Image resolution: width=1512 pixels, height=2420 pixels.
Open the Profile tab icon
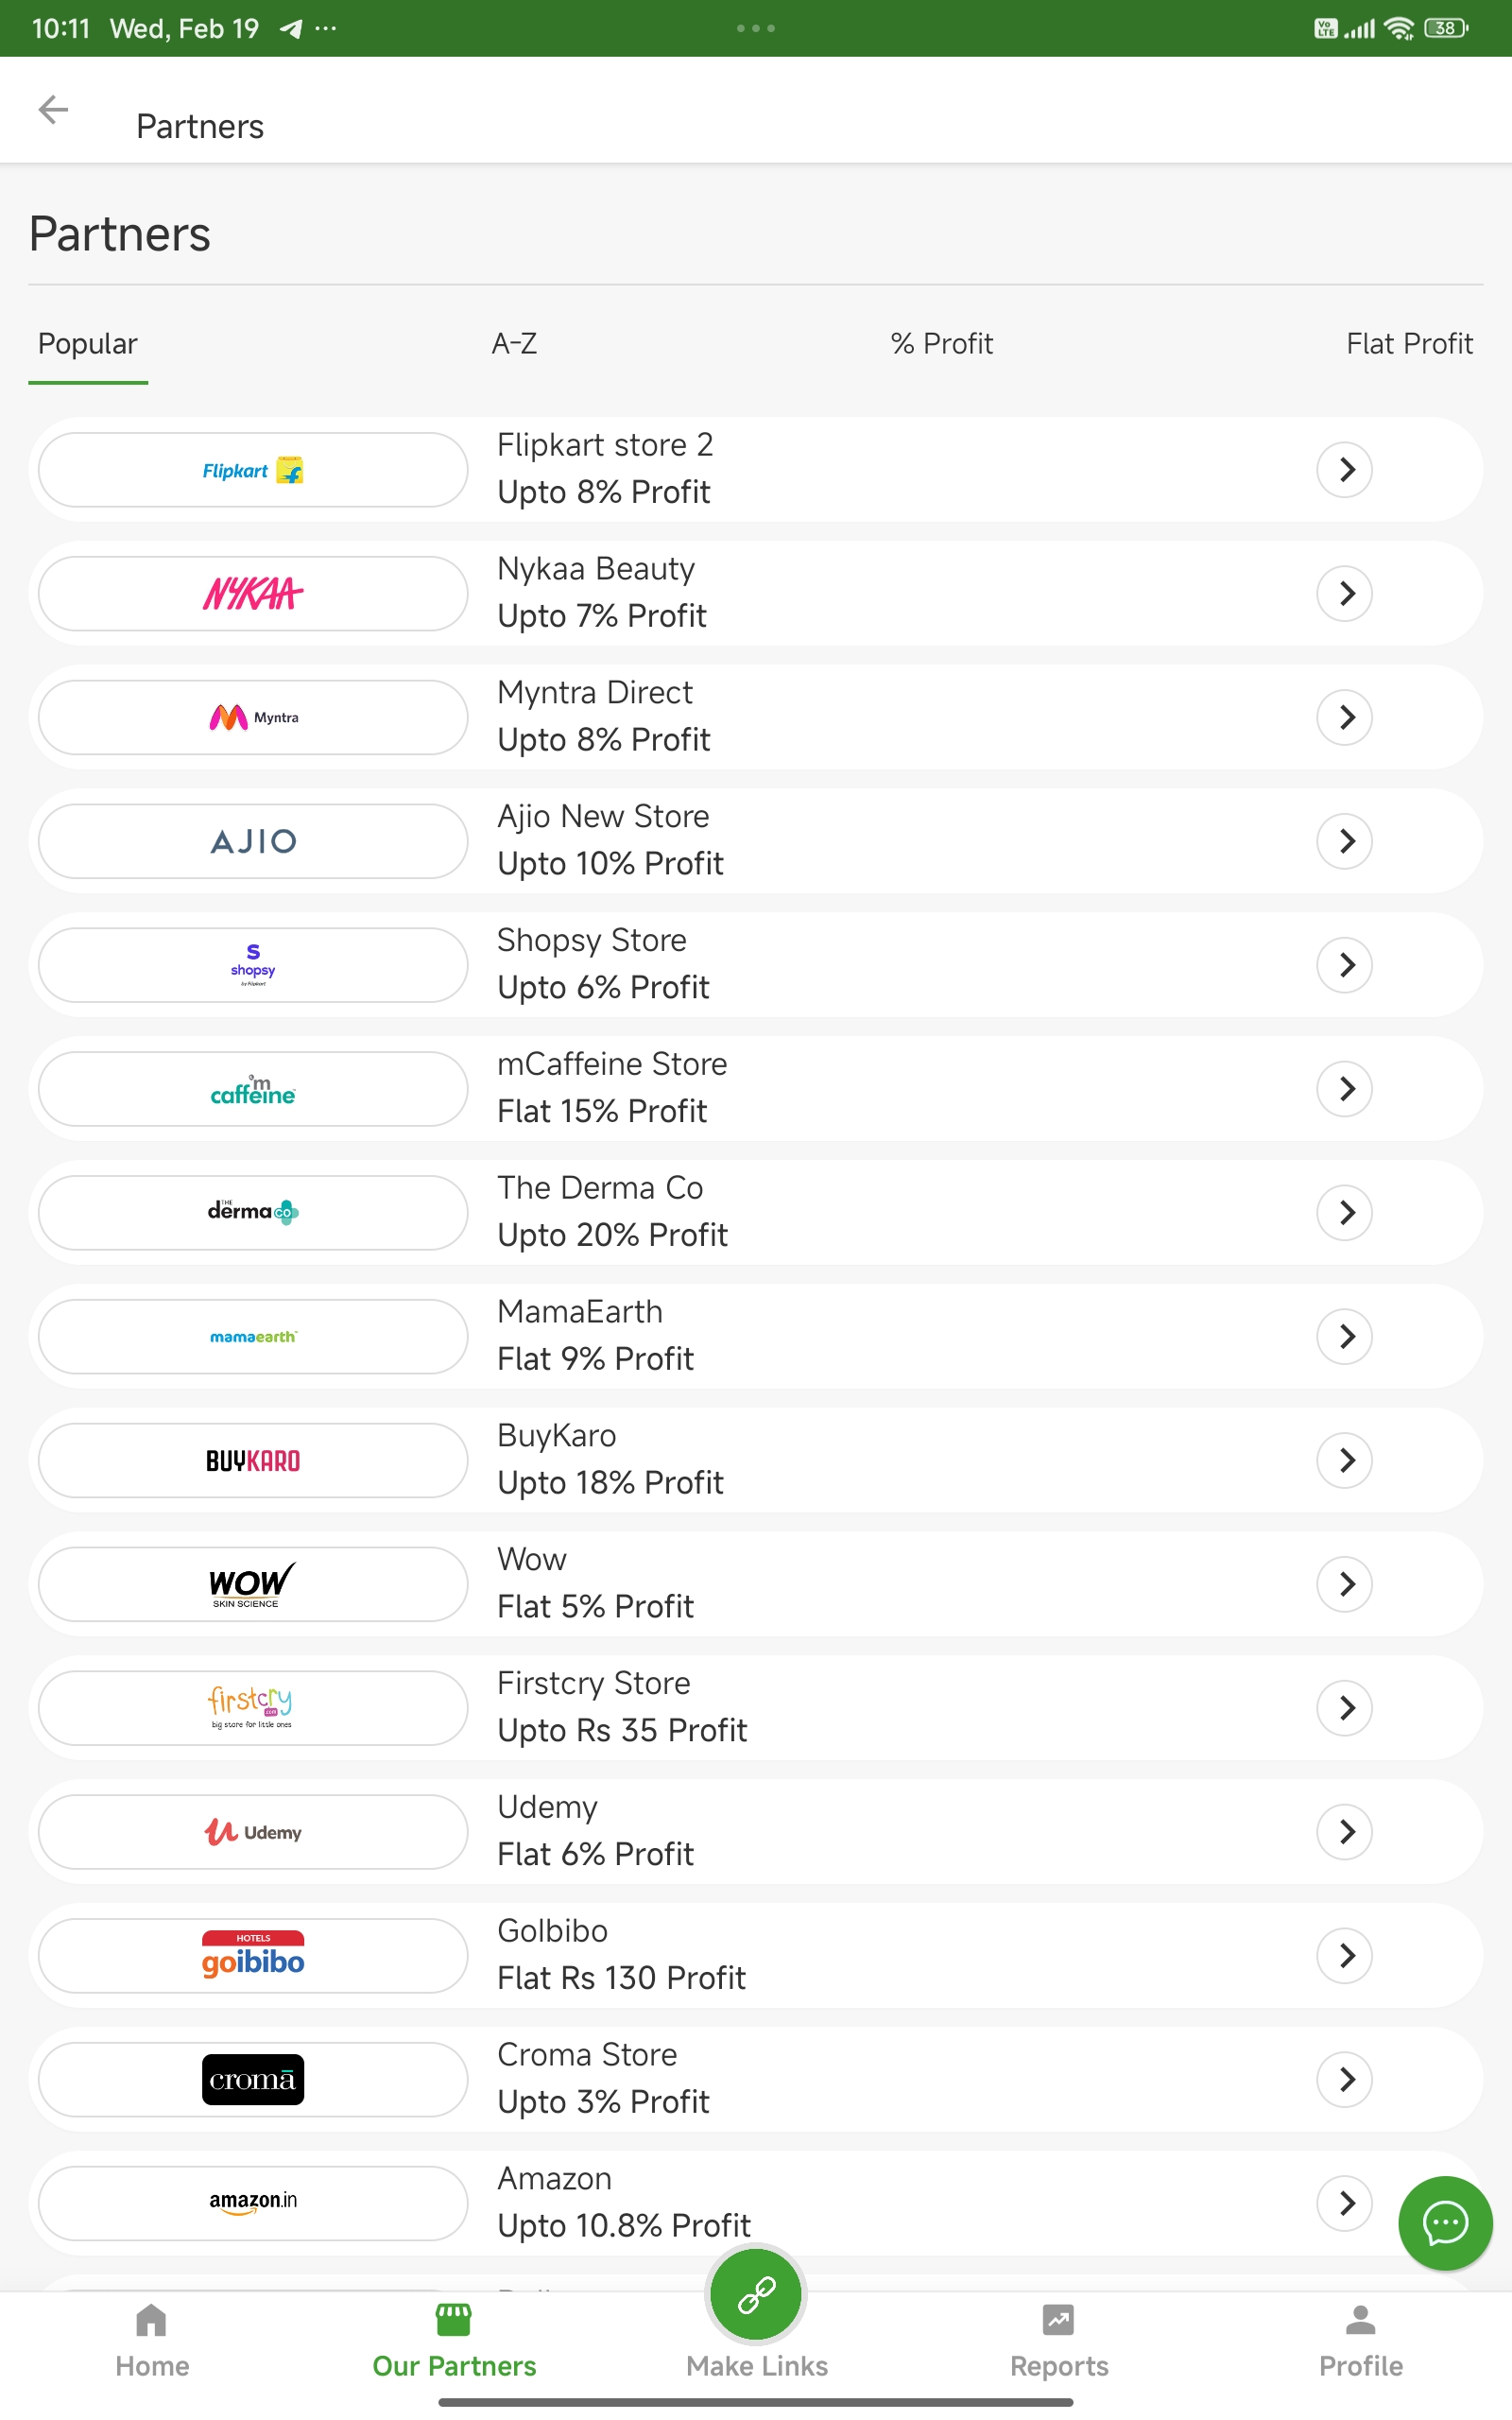tap(1360, 2320)
